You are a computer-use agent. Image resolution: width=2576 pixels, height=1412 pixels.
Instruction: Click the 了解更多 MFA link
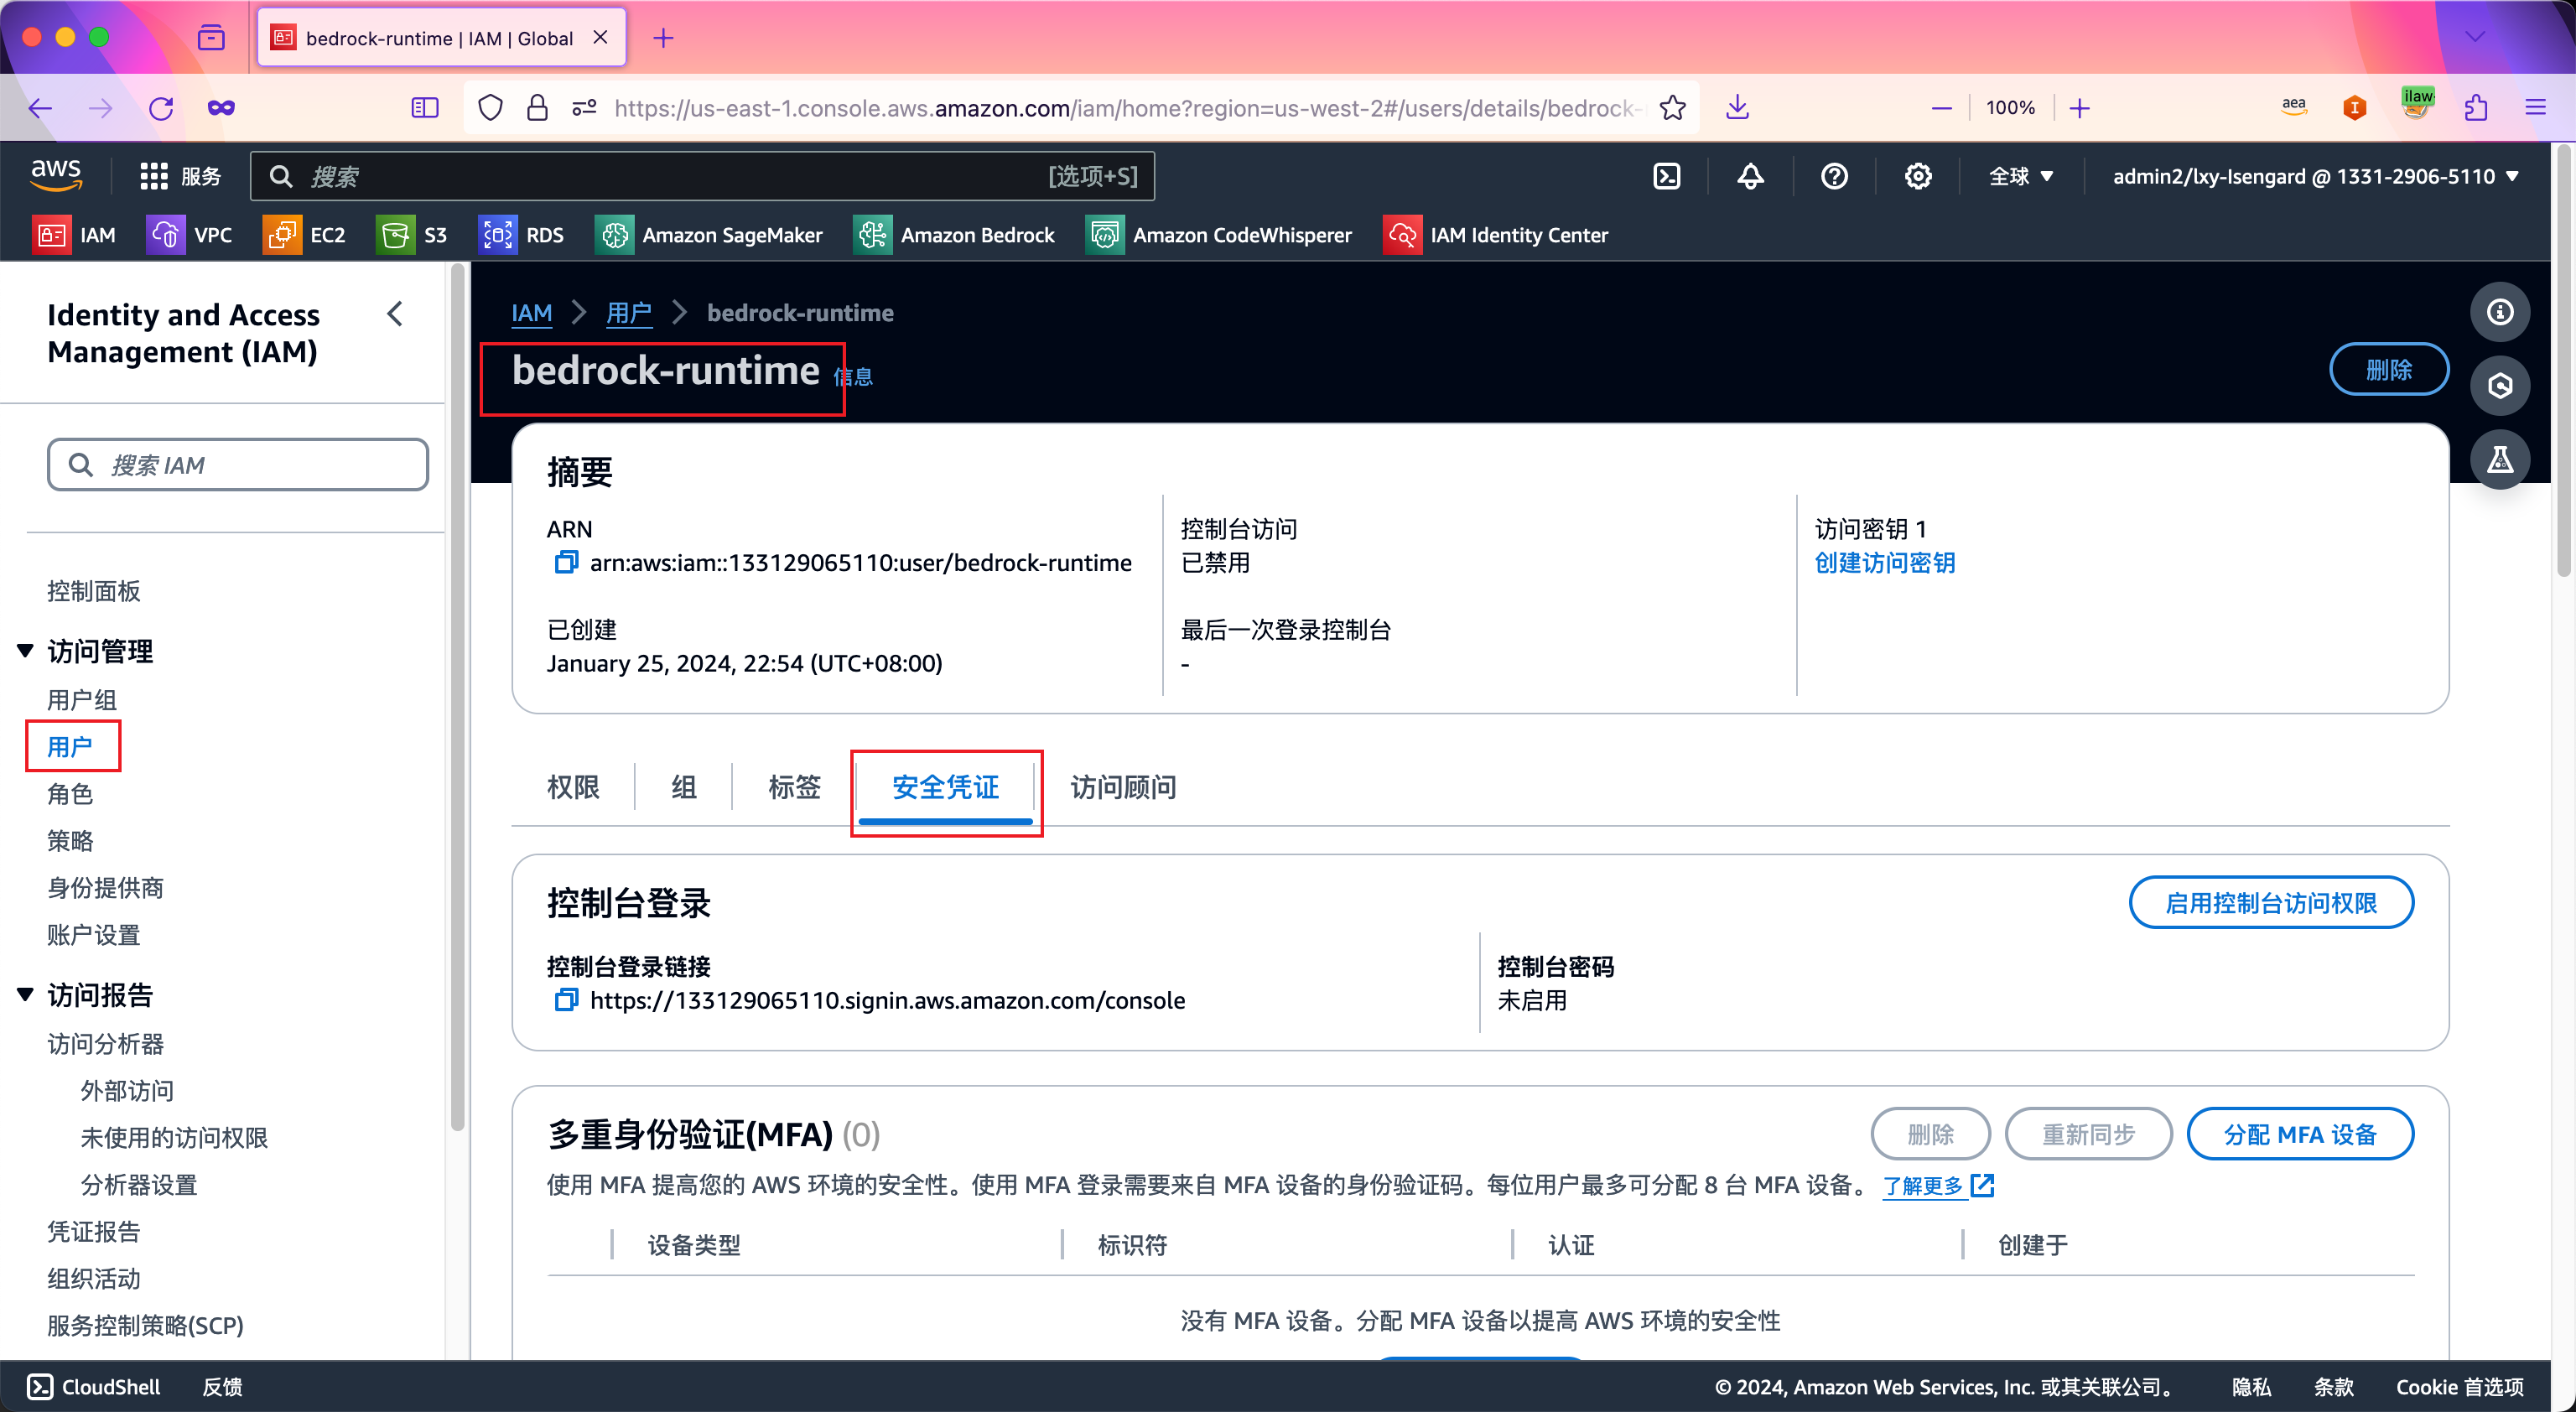point(1937,1185)
